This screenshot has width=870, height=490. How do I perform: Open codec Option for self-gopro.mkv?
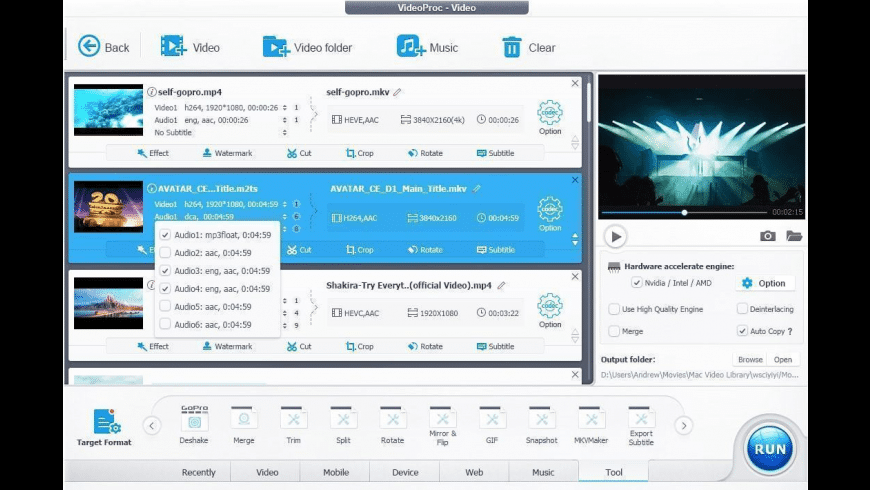tap(550, 117)
